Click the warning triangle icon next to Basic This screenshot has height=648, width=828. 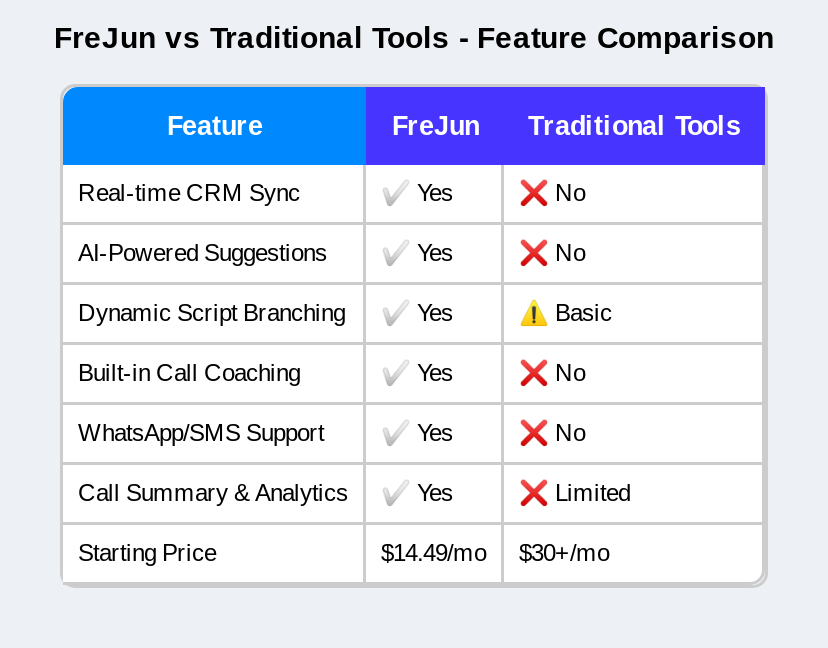pos(534,313)
